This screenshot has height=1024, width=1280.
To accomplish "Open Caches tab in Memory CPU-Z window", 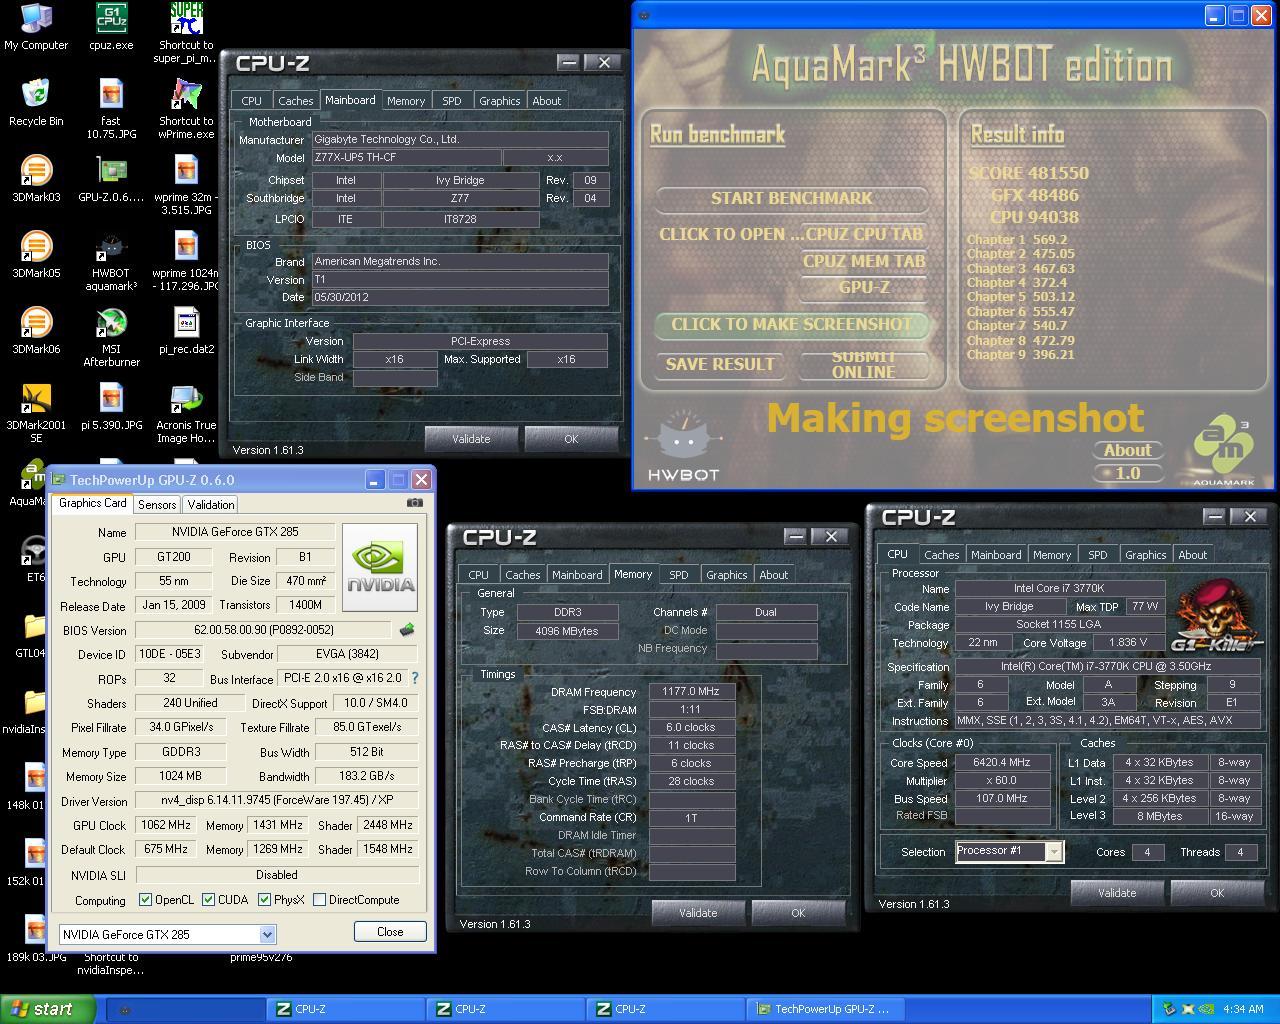I will coord(523,575).
